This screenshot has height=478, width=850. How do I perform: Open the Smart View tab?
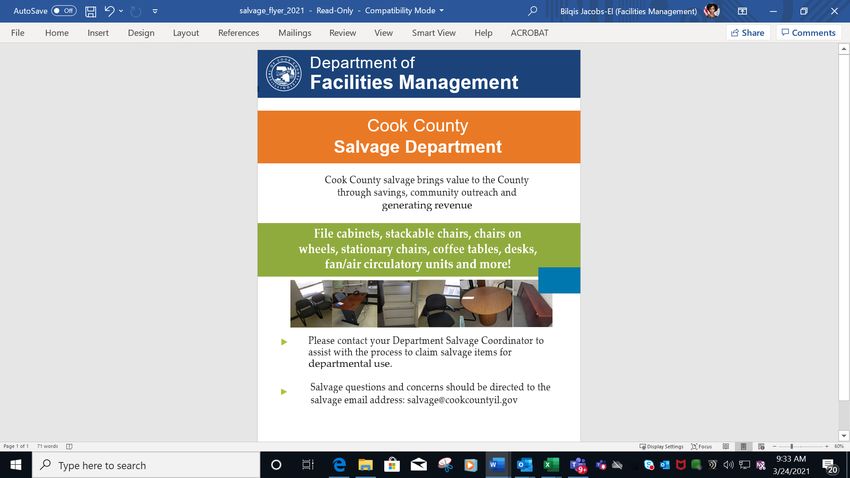tap(434, 33)
